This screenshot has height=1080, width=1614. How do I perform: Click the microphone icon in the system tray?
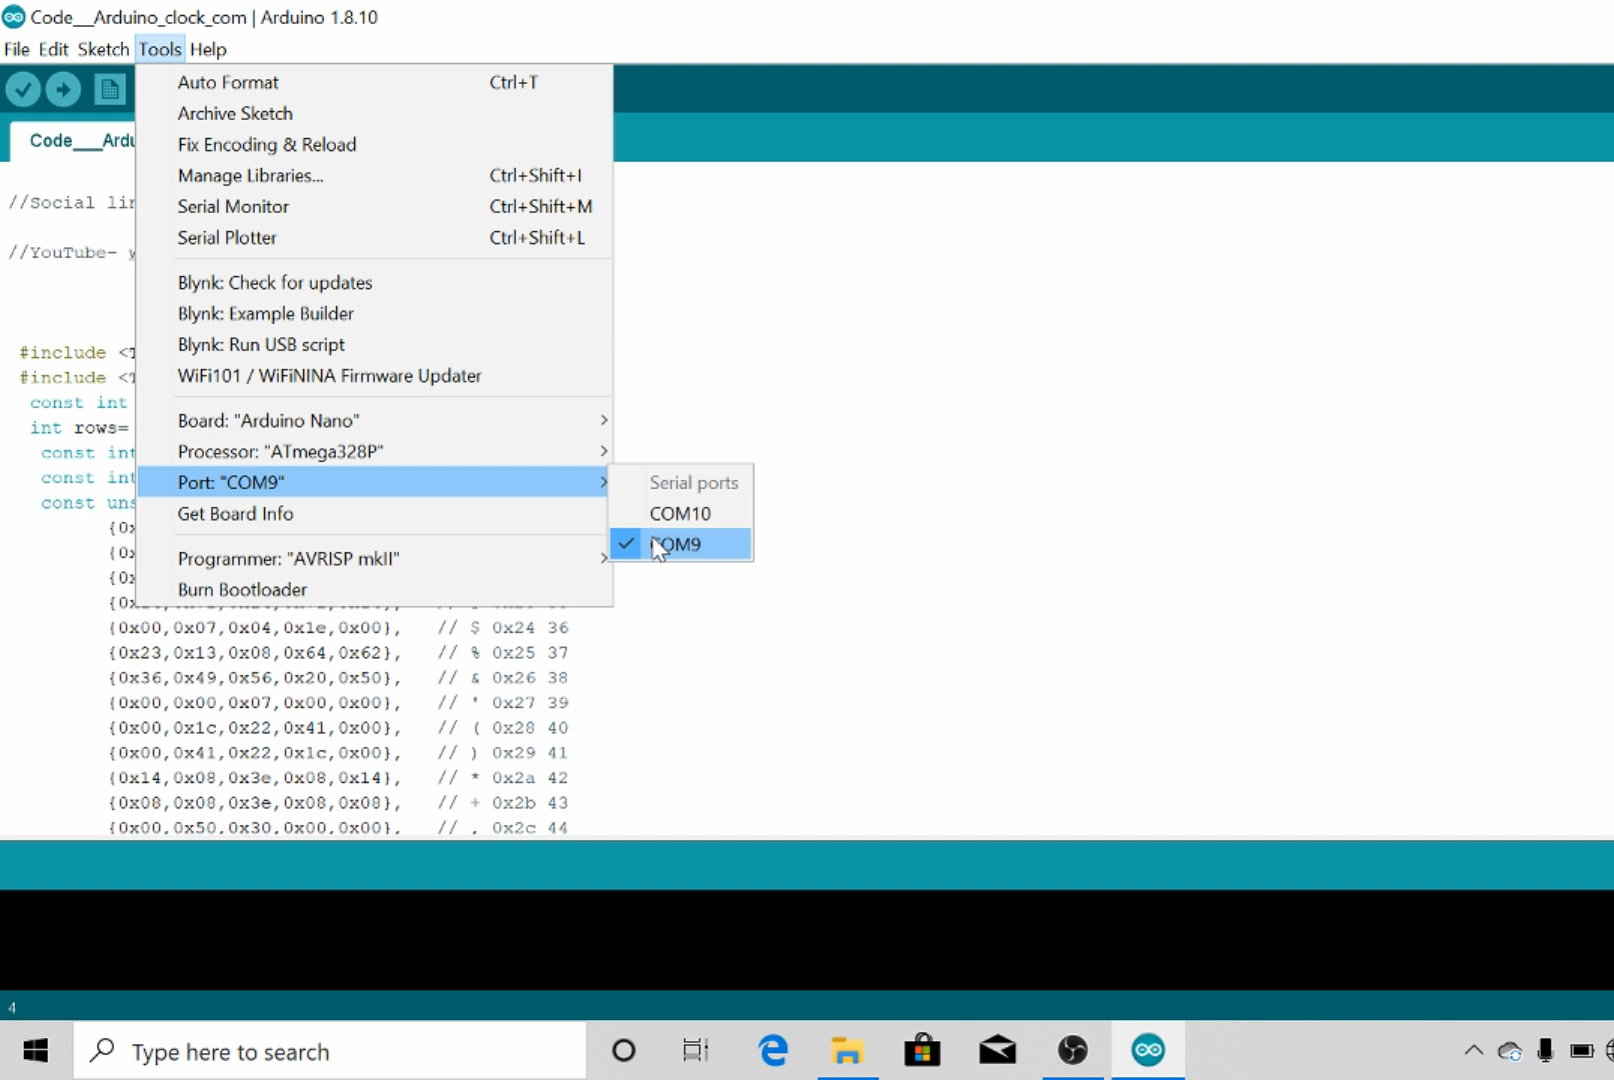(x=1543, y=1051)
